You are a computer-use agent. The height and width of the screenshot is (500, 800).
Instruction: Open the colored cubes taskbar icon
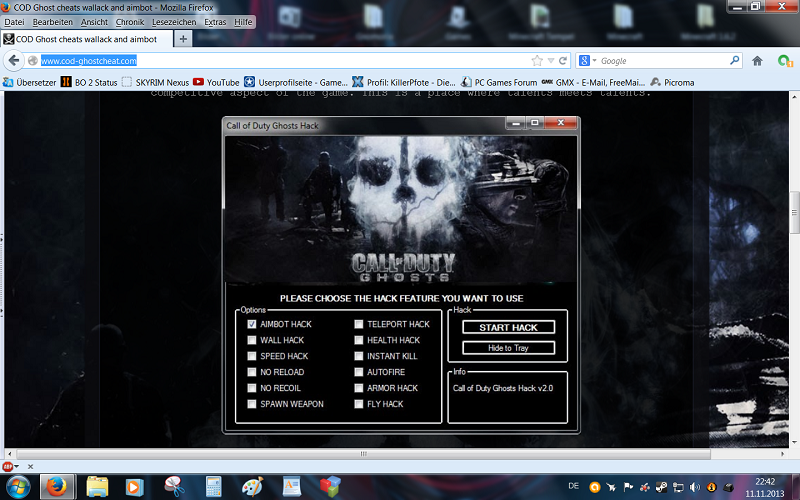[x=331, y=487]
